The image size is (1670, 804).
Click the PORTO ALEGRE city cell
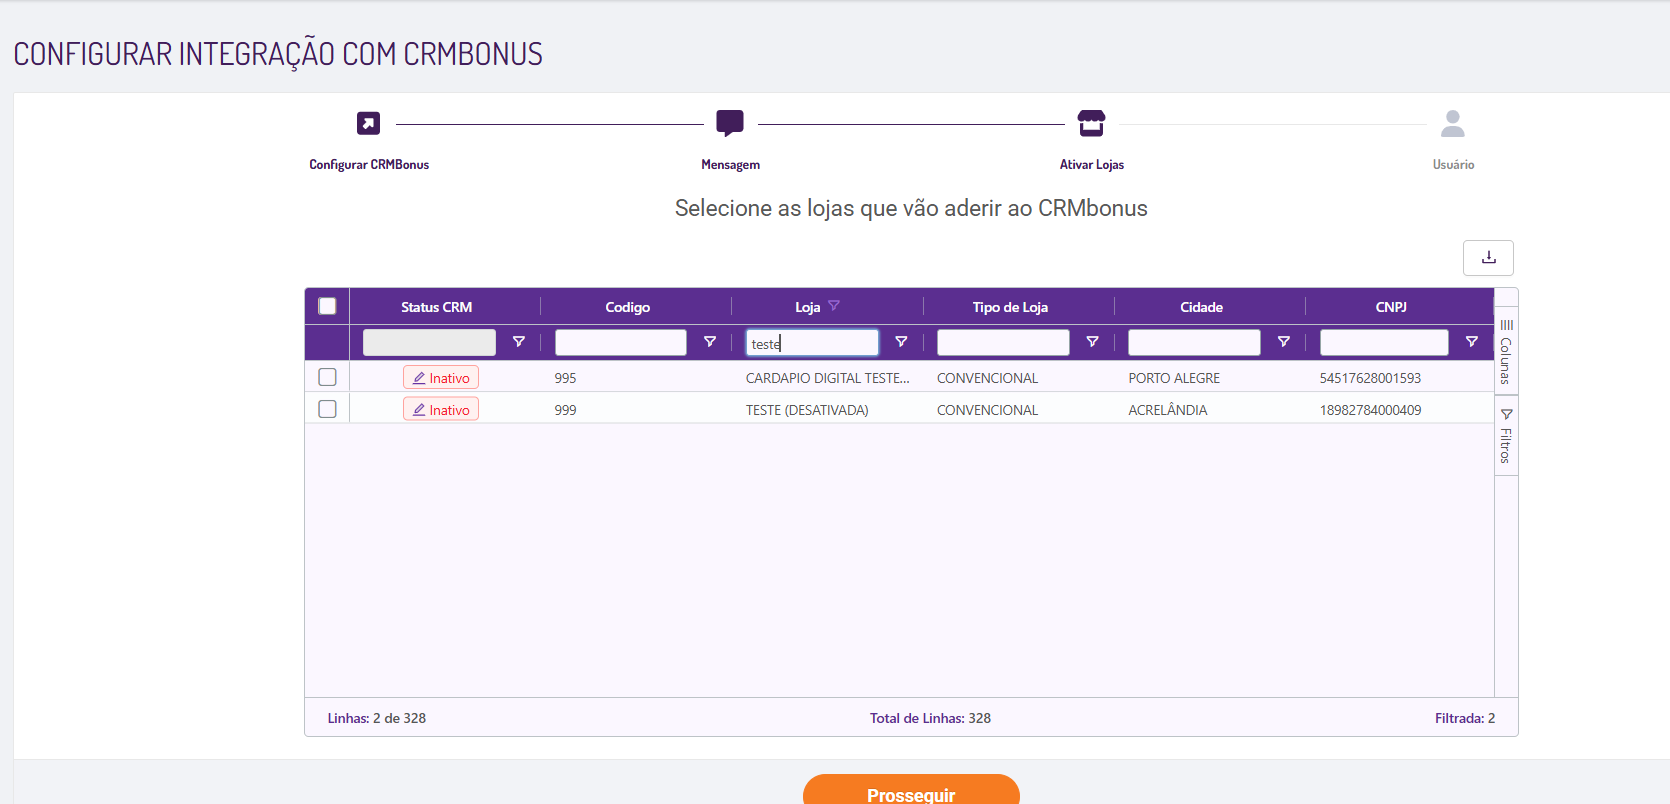(1174, 378)
